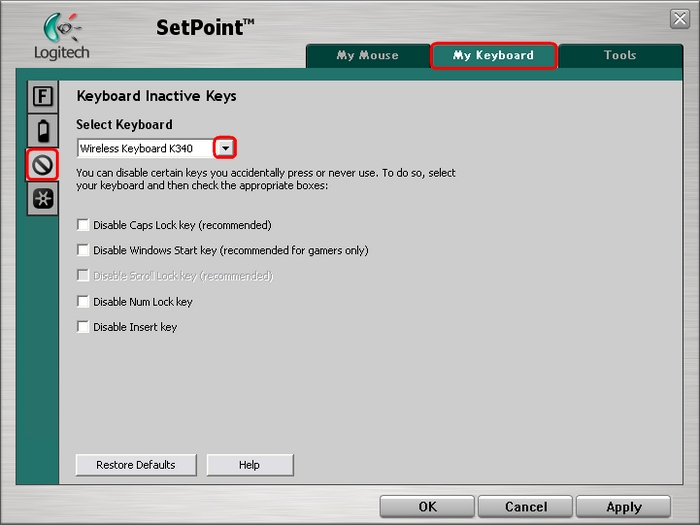This screenshot has width=700, height=525.
Task: Open Help for inactive keys
Action: (x=249, y=465)
